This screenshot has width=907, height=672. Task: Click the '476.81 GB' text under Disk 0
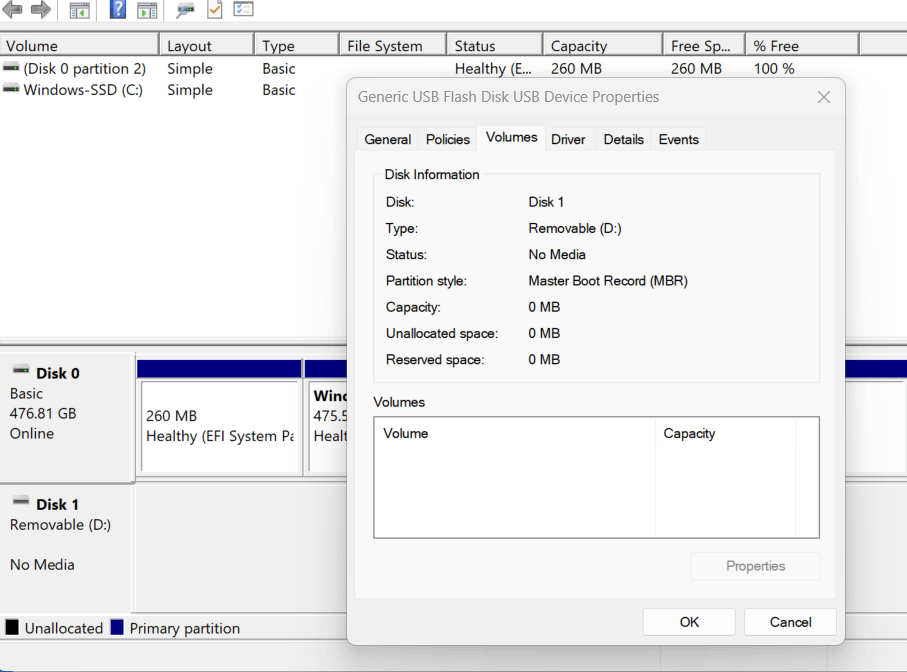[x=43, y=413]
